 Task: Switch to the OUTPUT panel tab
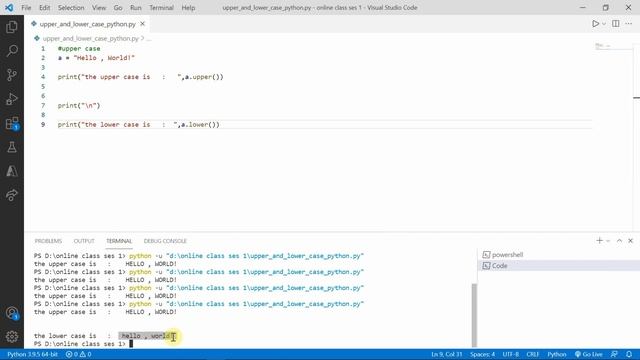[x=84, y=241]
